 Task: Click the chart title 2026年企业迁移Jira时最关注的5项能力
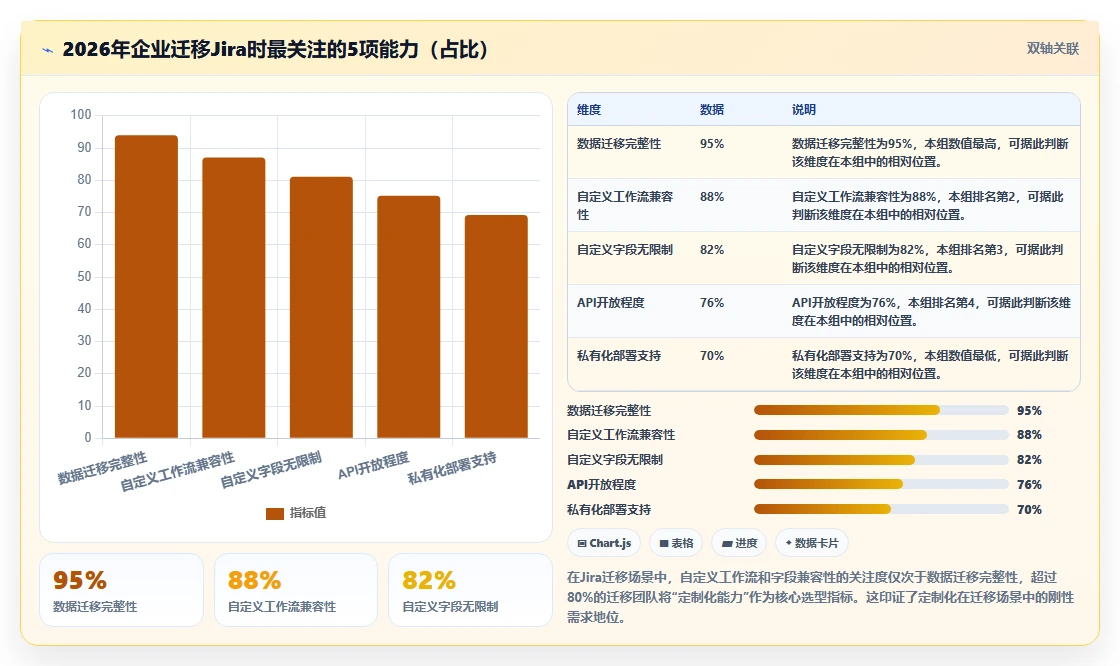275,49
